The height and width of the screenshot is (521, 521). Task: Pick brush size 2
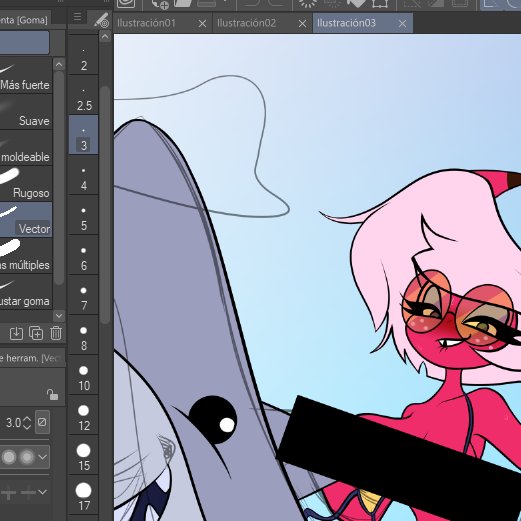coord(83,55)
